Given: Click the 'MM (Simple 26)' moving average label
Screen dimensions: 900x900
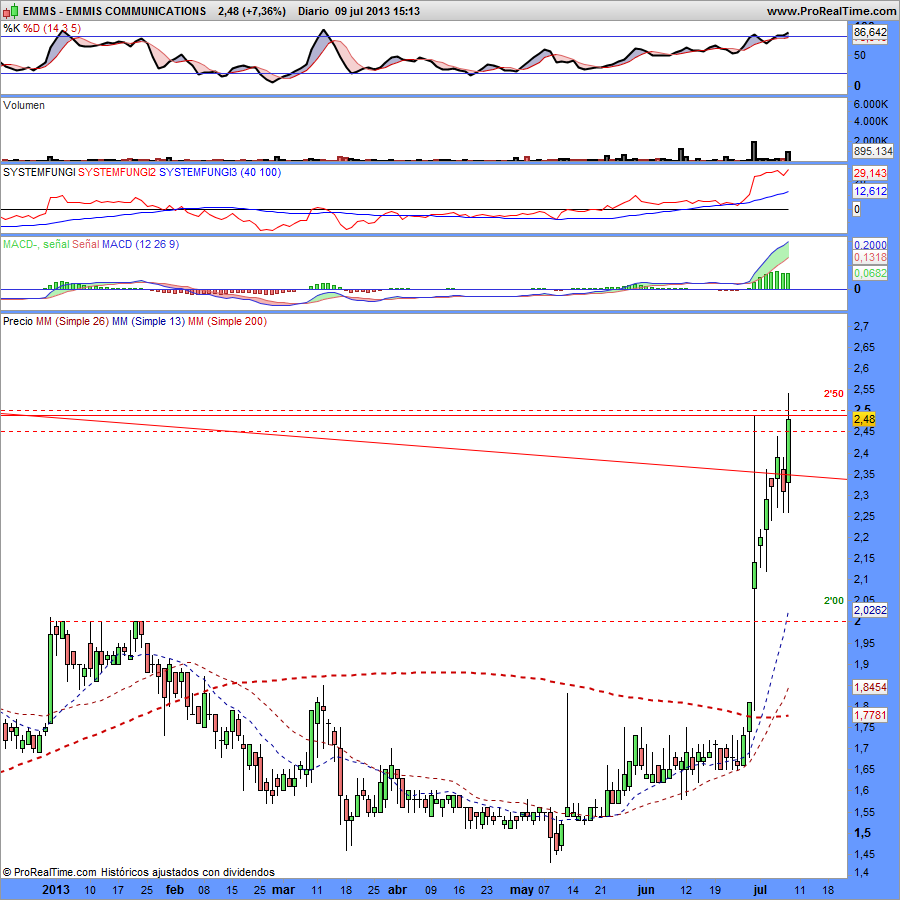Looking at the screenshot, I should (x=72, y=321).
